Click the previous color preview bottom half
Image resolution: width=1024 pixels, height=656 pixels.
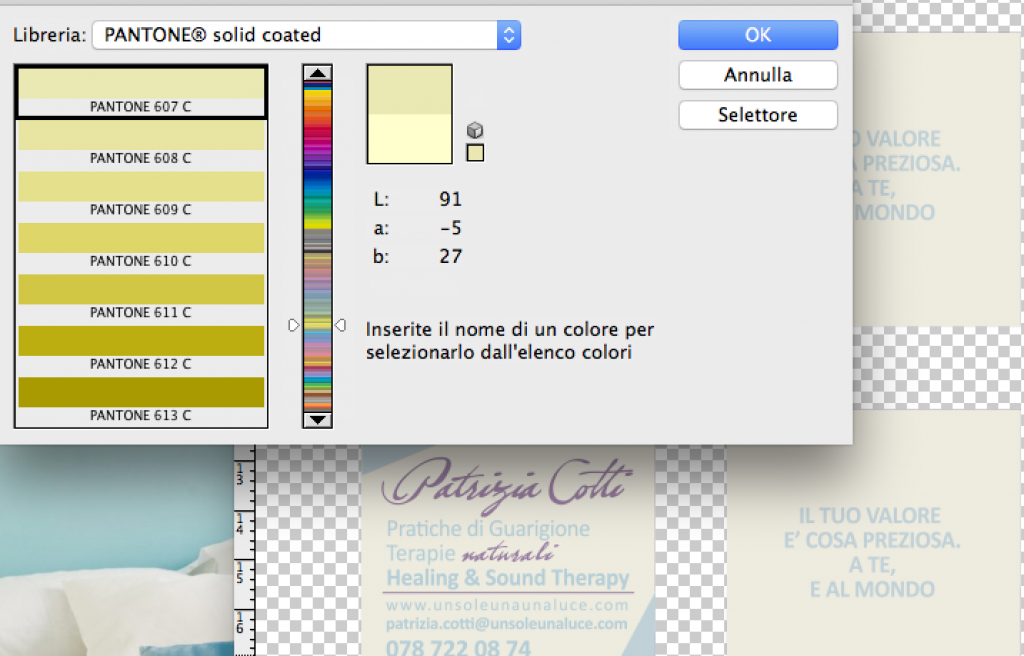(x=409, y=139)
